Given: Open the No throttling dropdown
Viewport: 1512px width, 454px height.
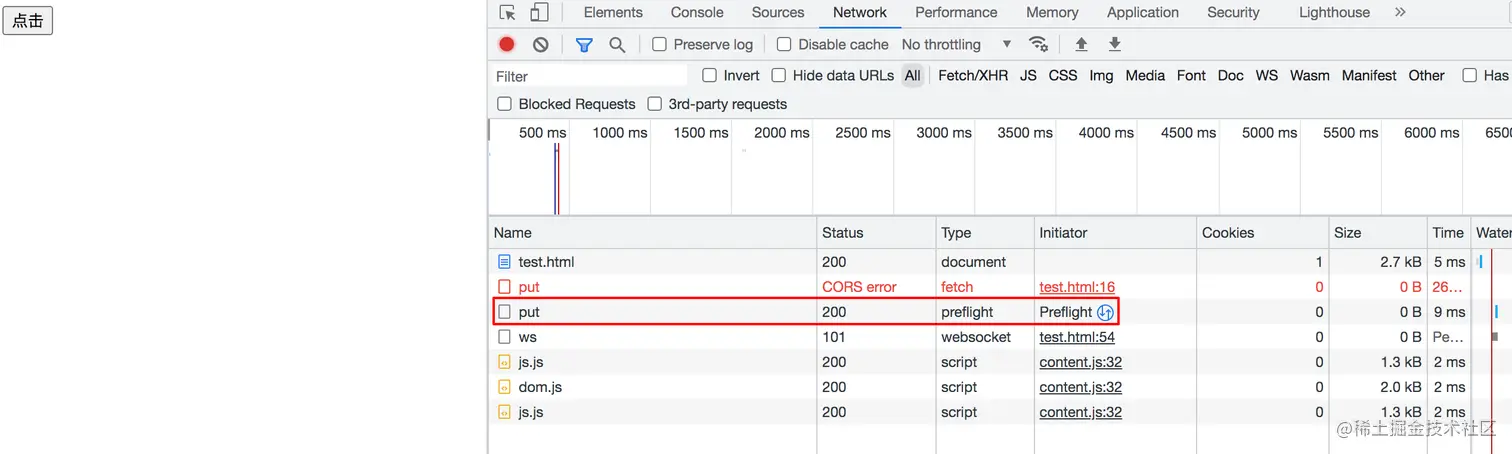Looking at the screenshot, I should 956,44.
